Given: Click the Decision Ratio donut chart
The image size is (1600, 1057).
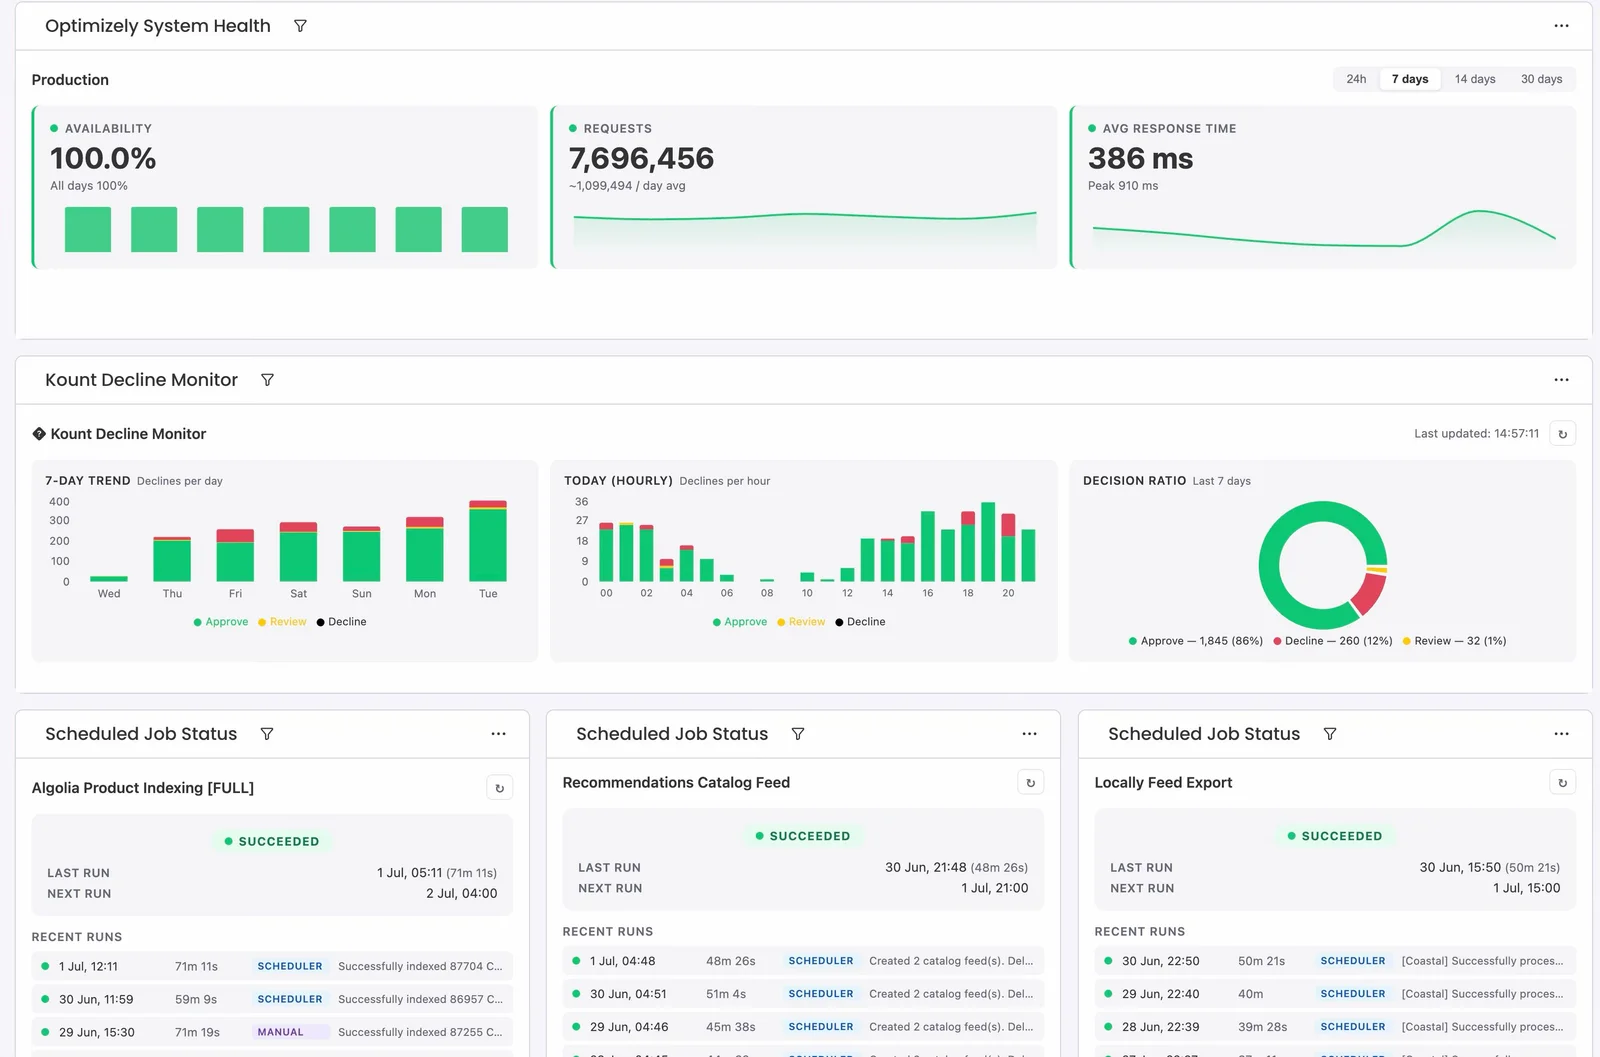Looking at the screenshot, I should pos(1322,565).
